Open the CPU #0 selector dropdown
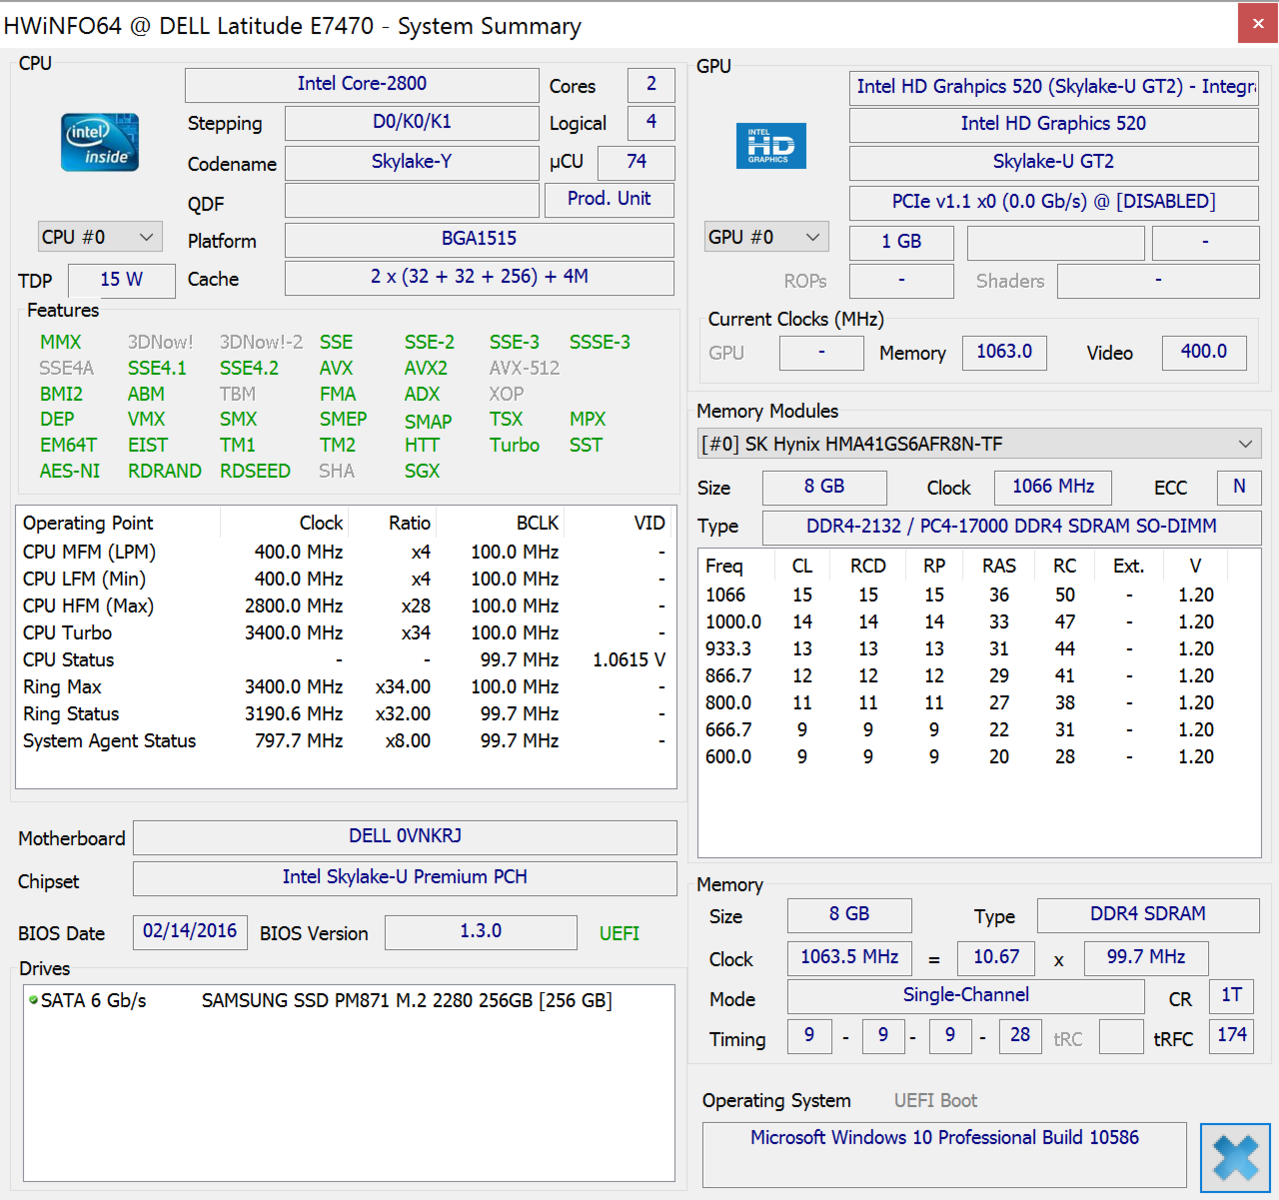 pos(100,237)
